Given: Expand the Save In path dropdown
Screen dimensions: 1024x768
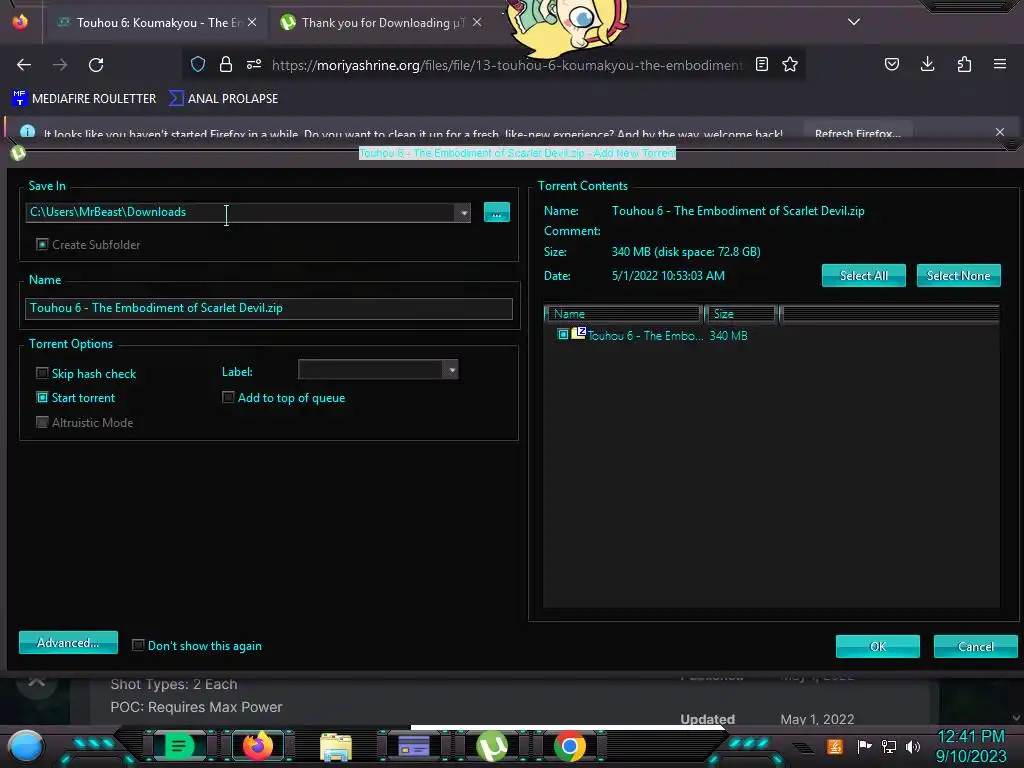Looking at the screenshot, I should [x=464, y=213].
